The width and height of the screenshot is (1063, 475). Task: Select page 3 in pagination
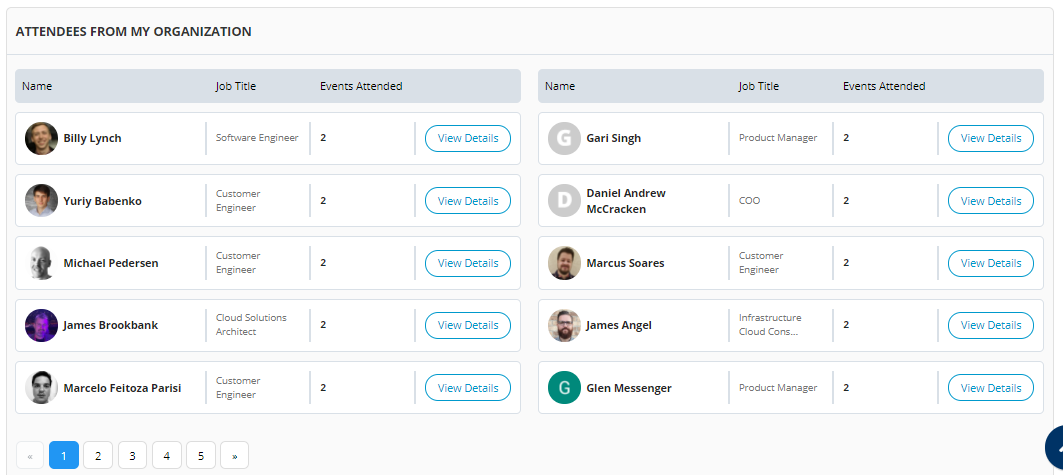click(x=132, y=455)
